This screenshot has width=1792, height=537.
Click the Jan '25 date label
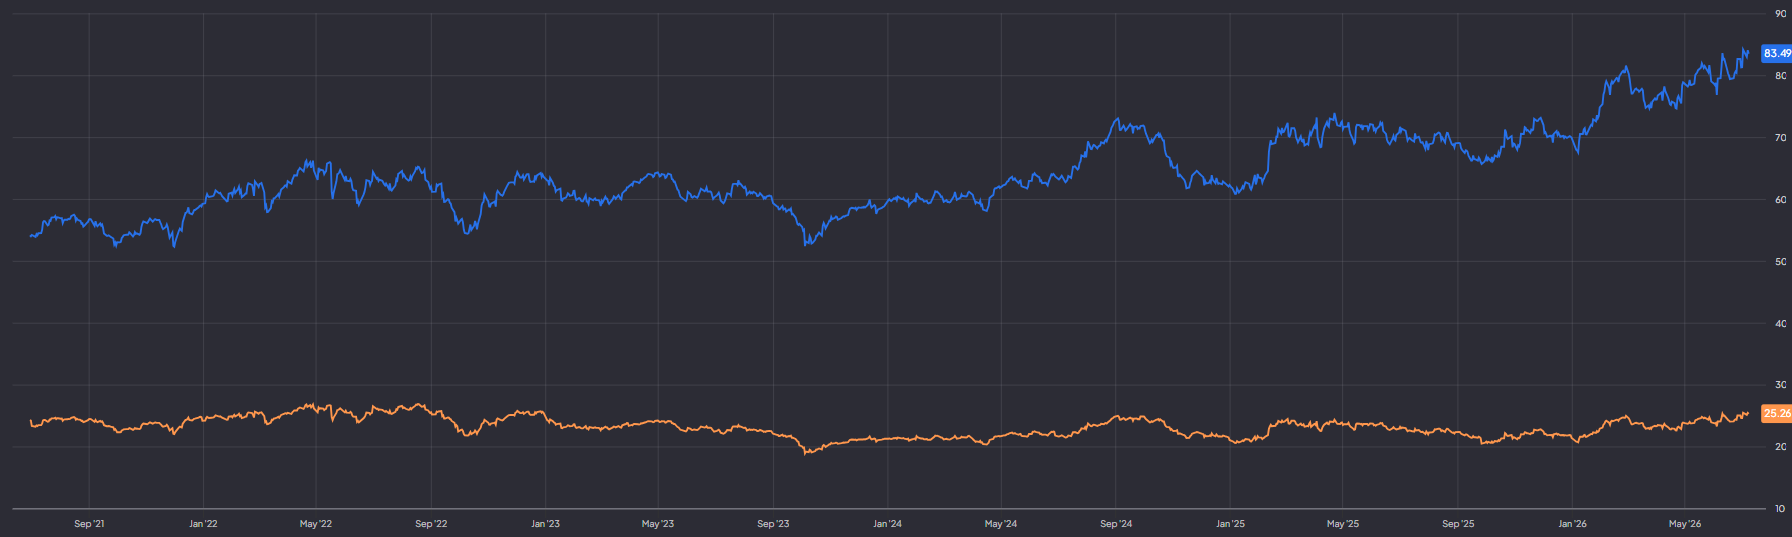(1230, 524)
